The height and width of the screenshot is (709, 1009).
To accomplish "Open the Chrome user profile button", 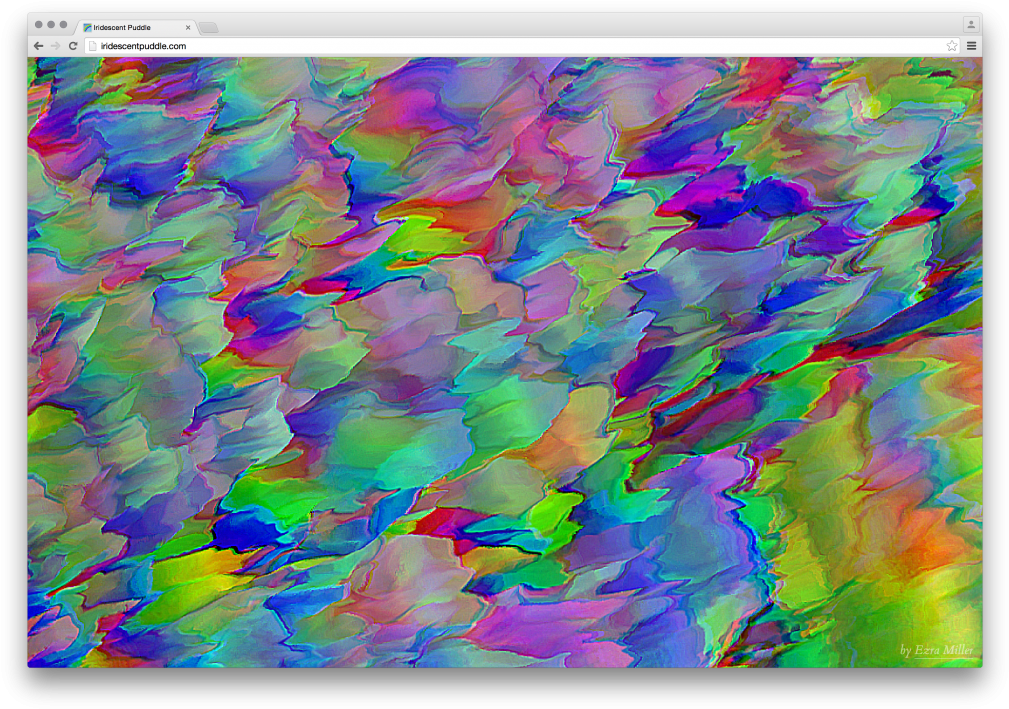I will click(970, 25).
